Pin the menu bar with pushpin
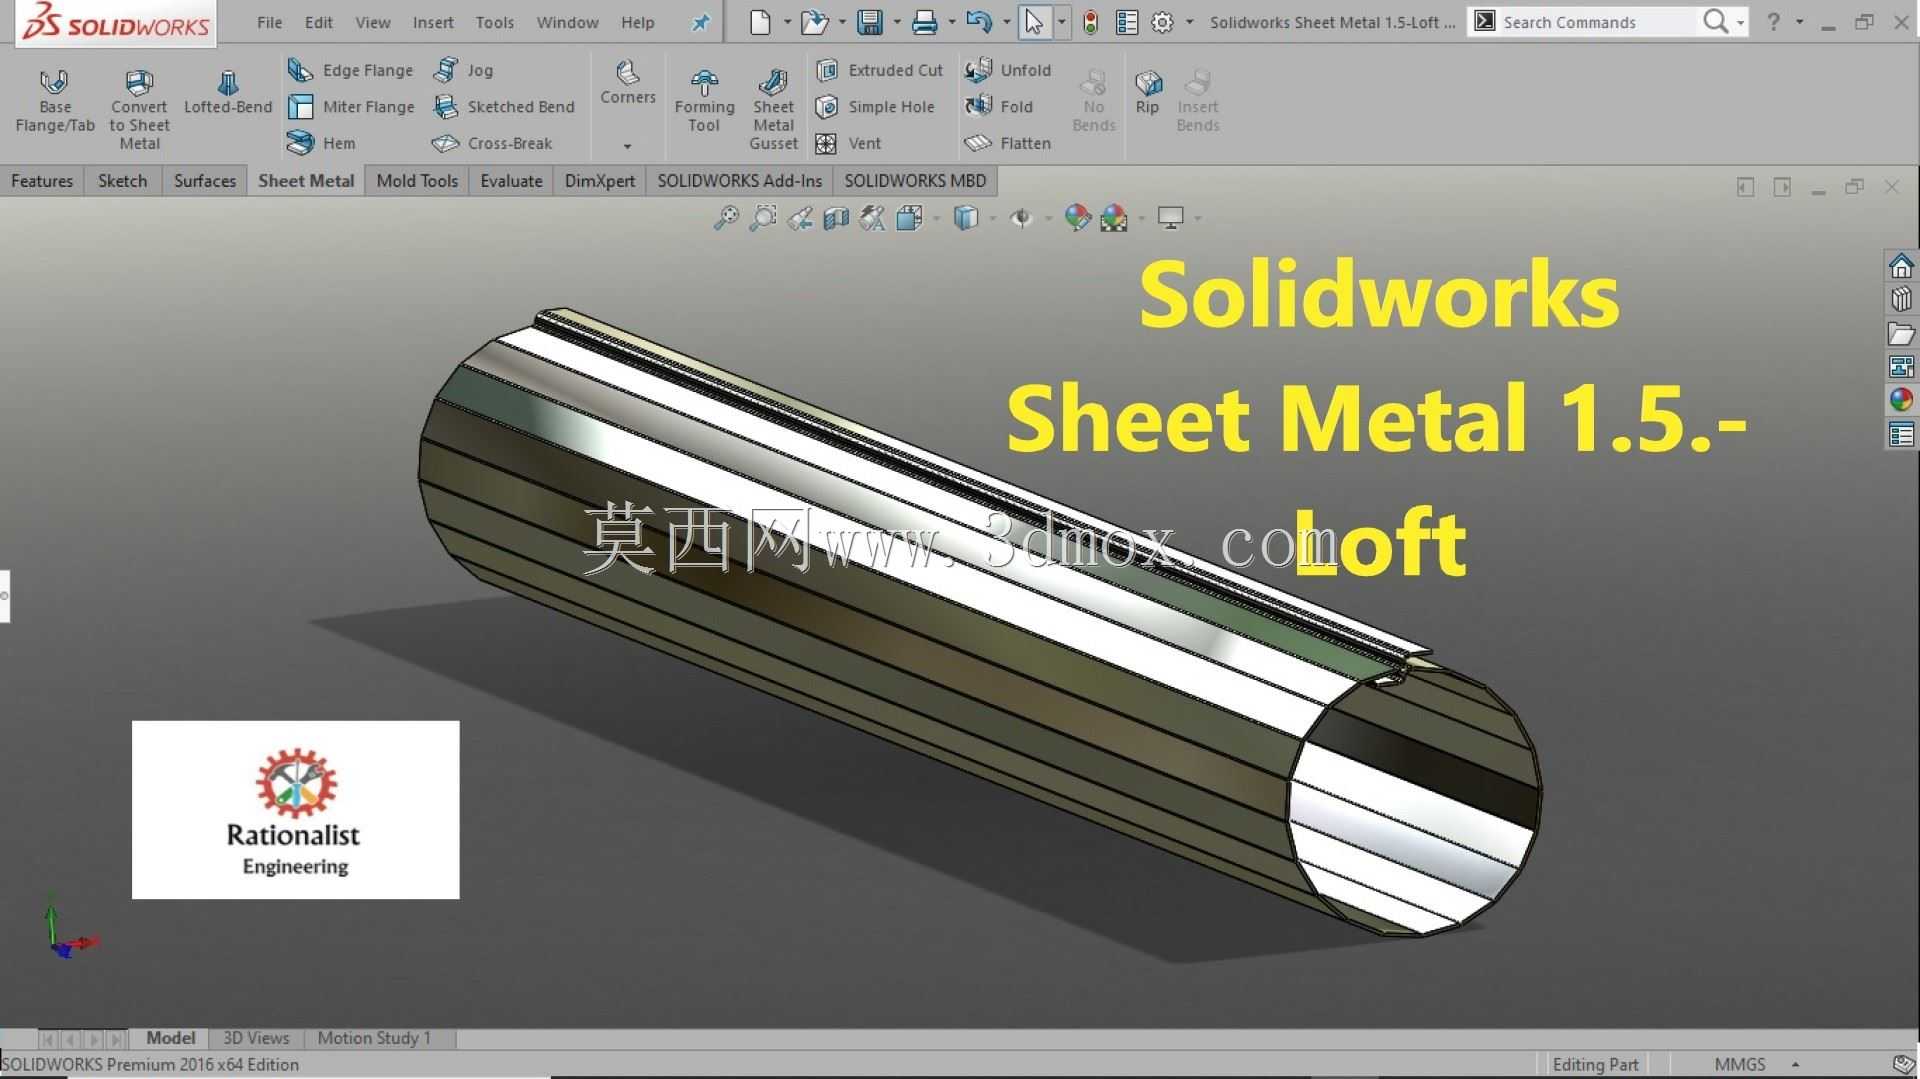This screenshot has height=1079, width=1920. coord(701,22)
